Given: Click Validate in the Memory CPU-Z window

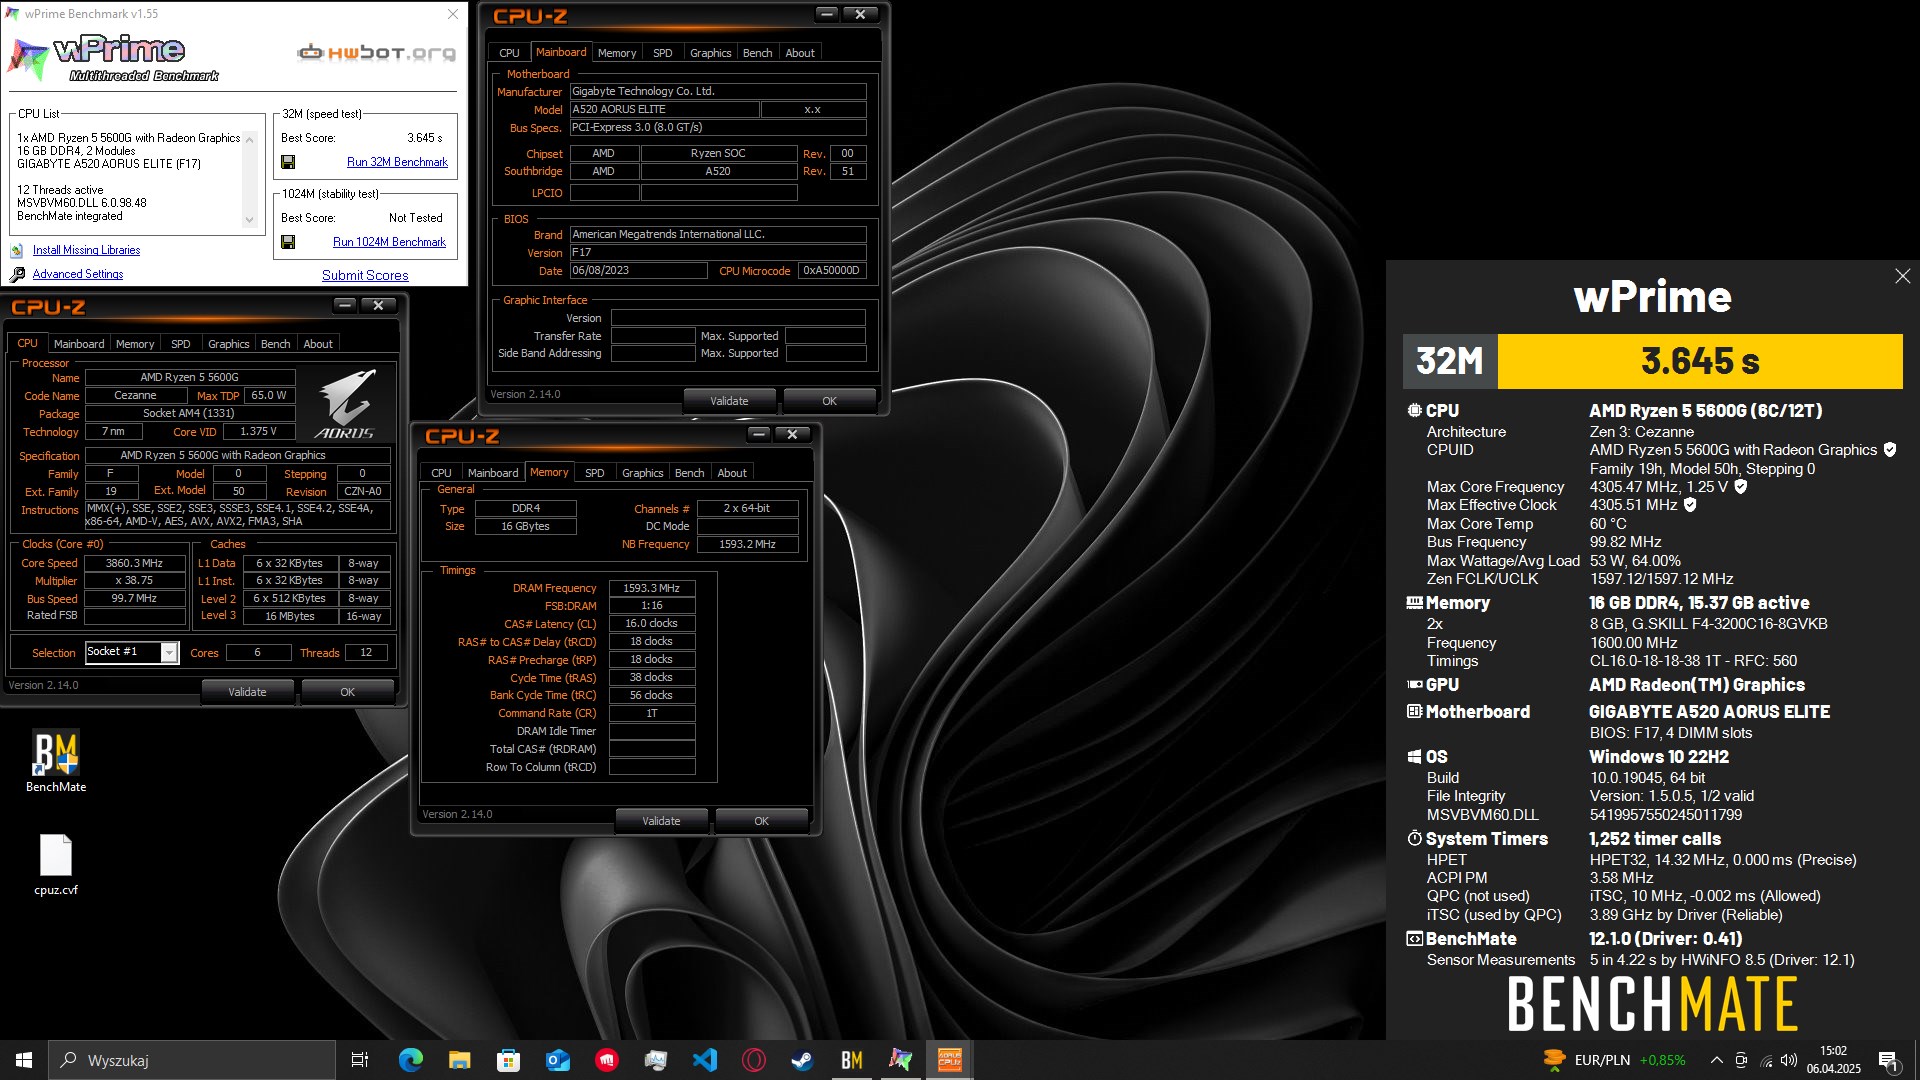Looking at the screenshot, I should tap(661, 821).
